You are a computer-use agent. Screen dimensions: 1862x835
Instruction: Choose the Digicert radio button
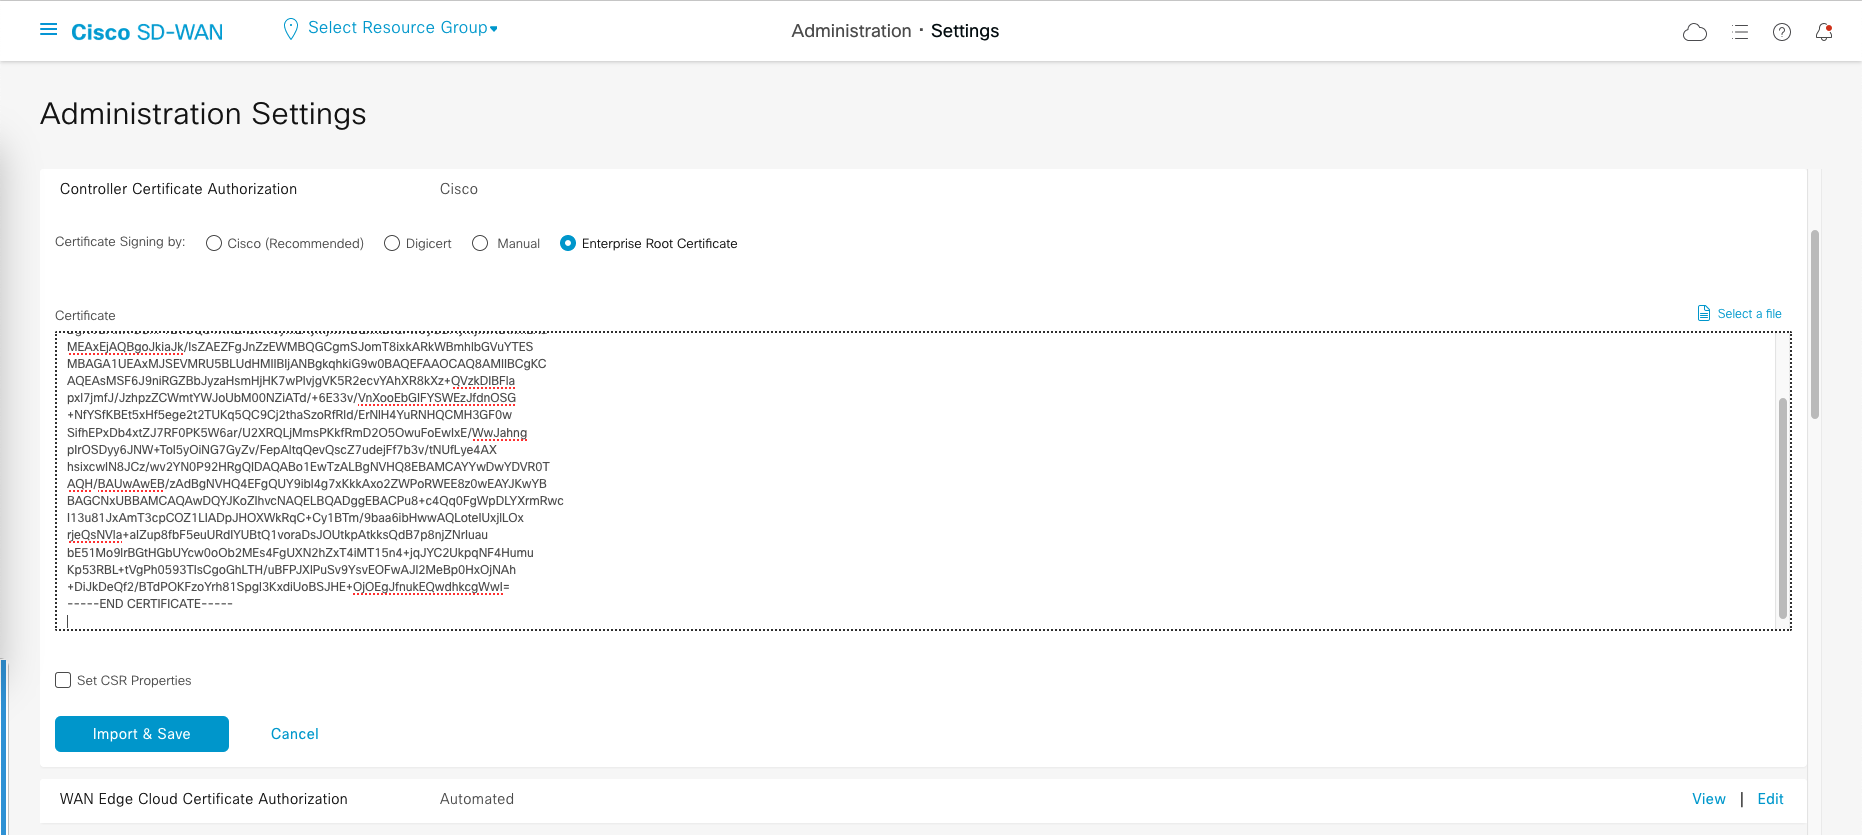click(x=392, y=243)
